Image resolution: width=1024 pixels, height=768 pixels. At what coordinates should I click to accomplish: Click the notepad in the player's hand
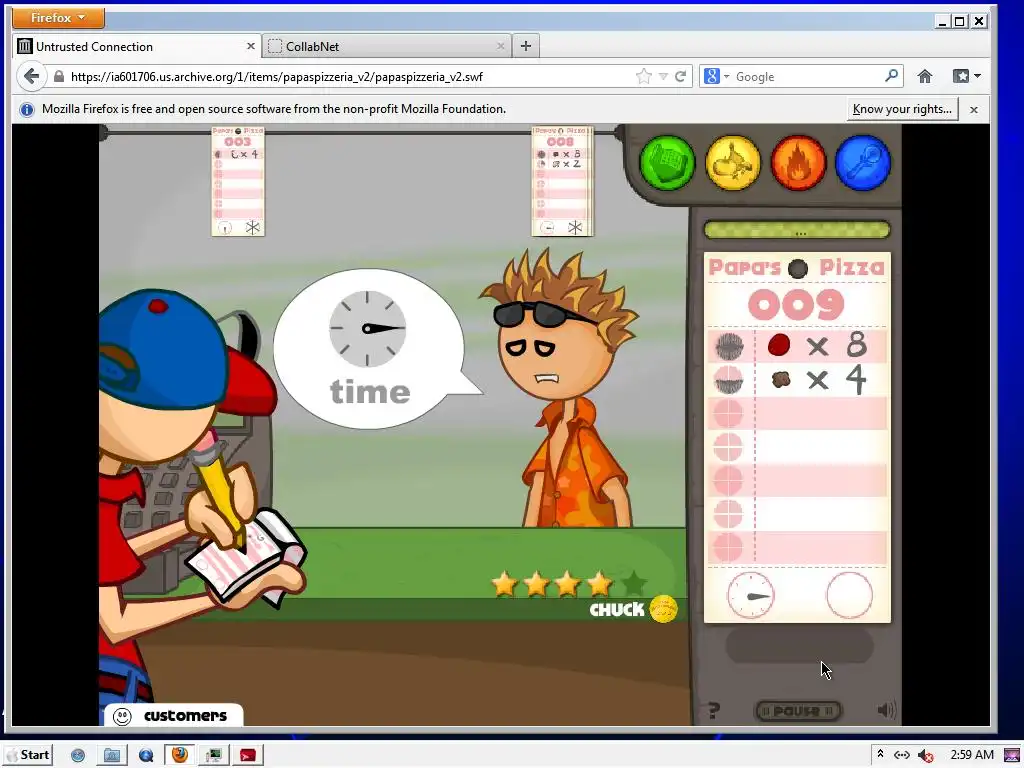(248, 557)
